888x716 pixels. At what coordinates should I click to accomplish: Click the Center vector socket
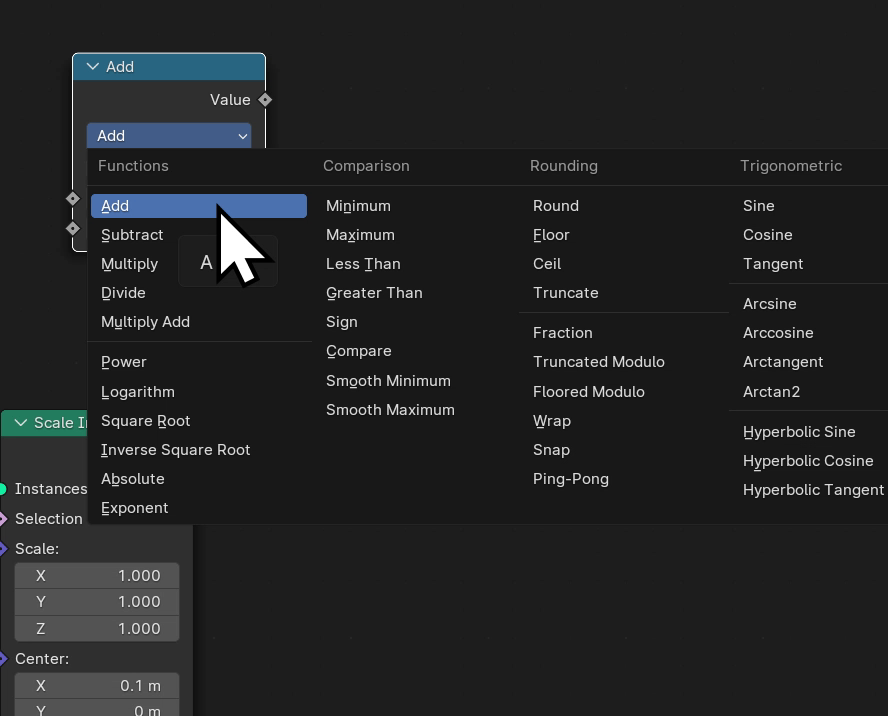tap(3, 658)
